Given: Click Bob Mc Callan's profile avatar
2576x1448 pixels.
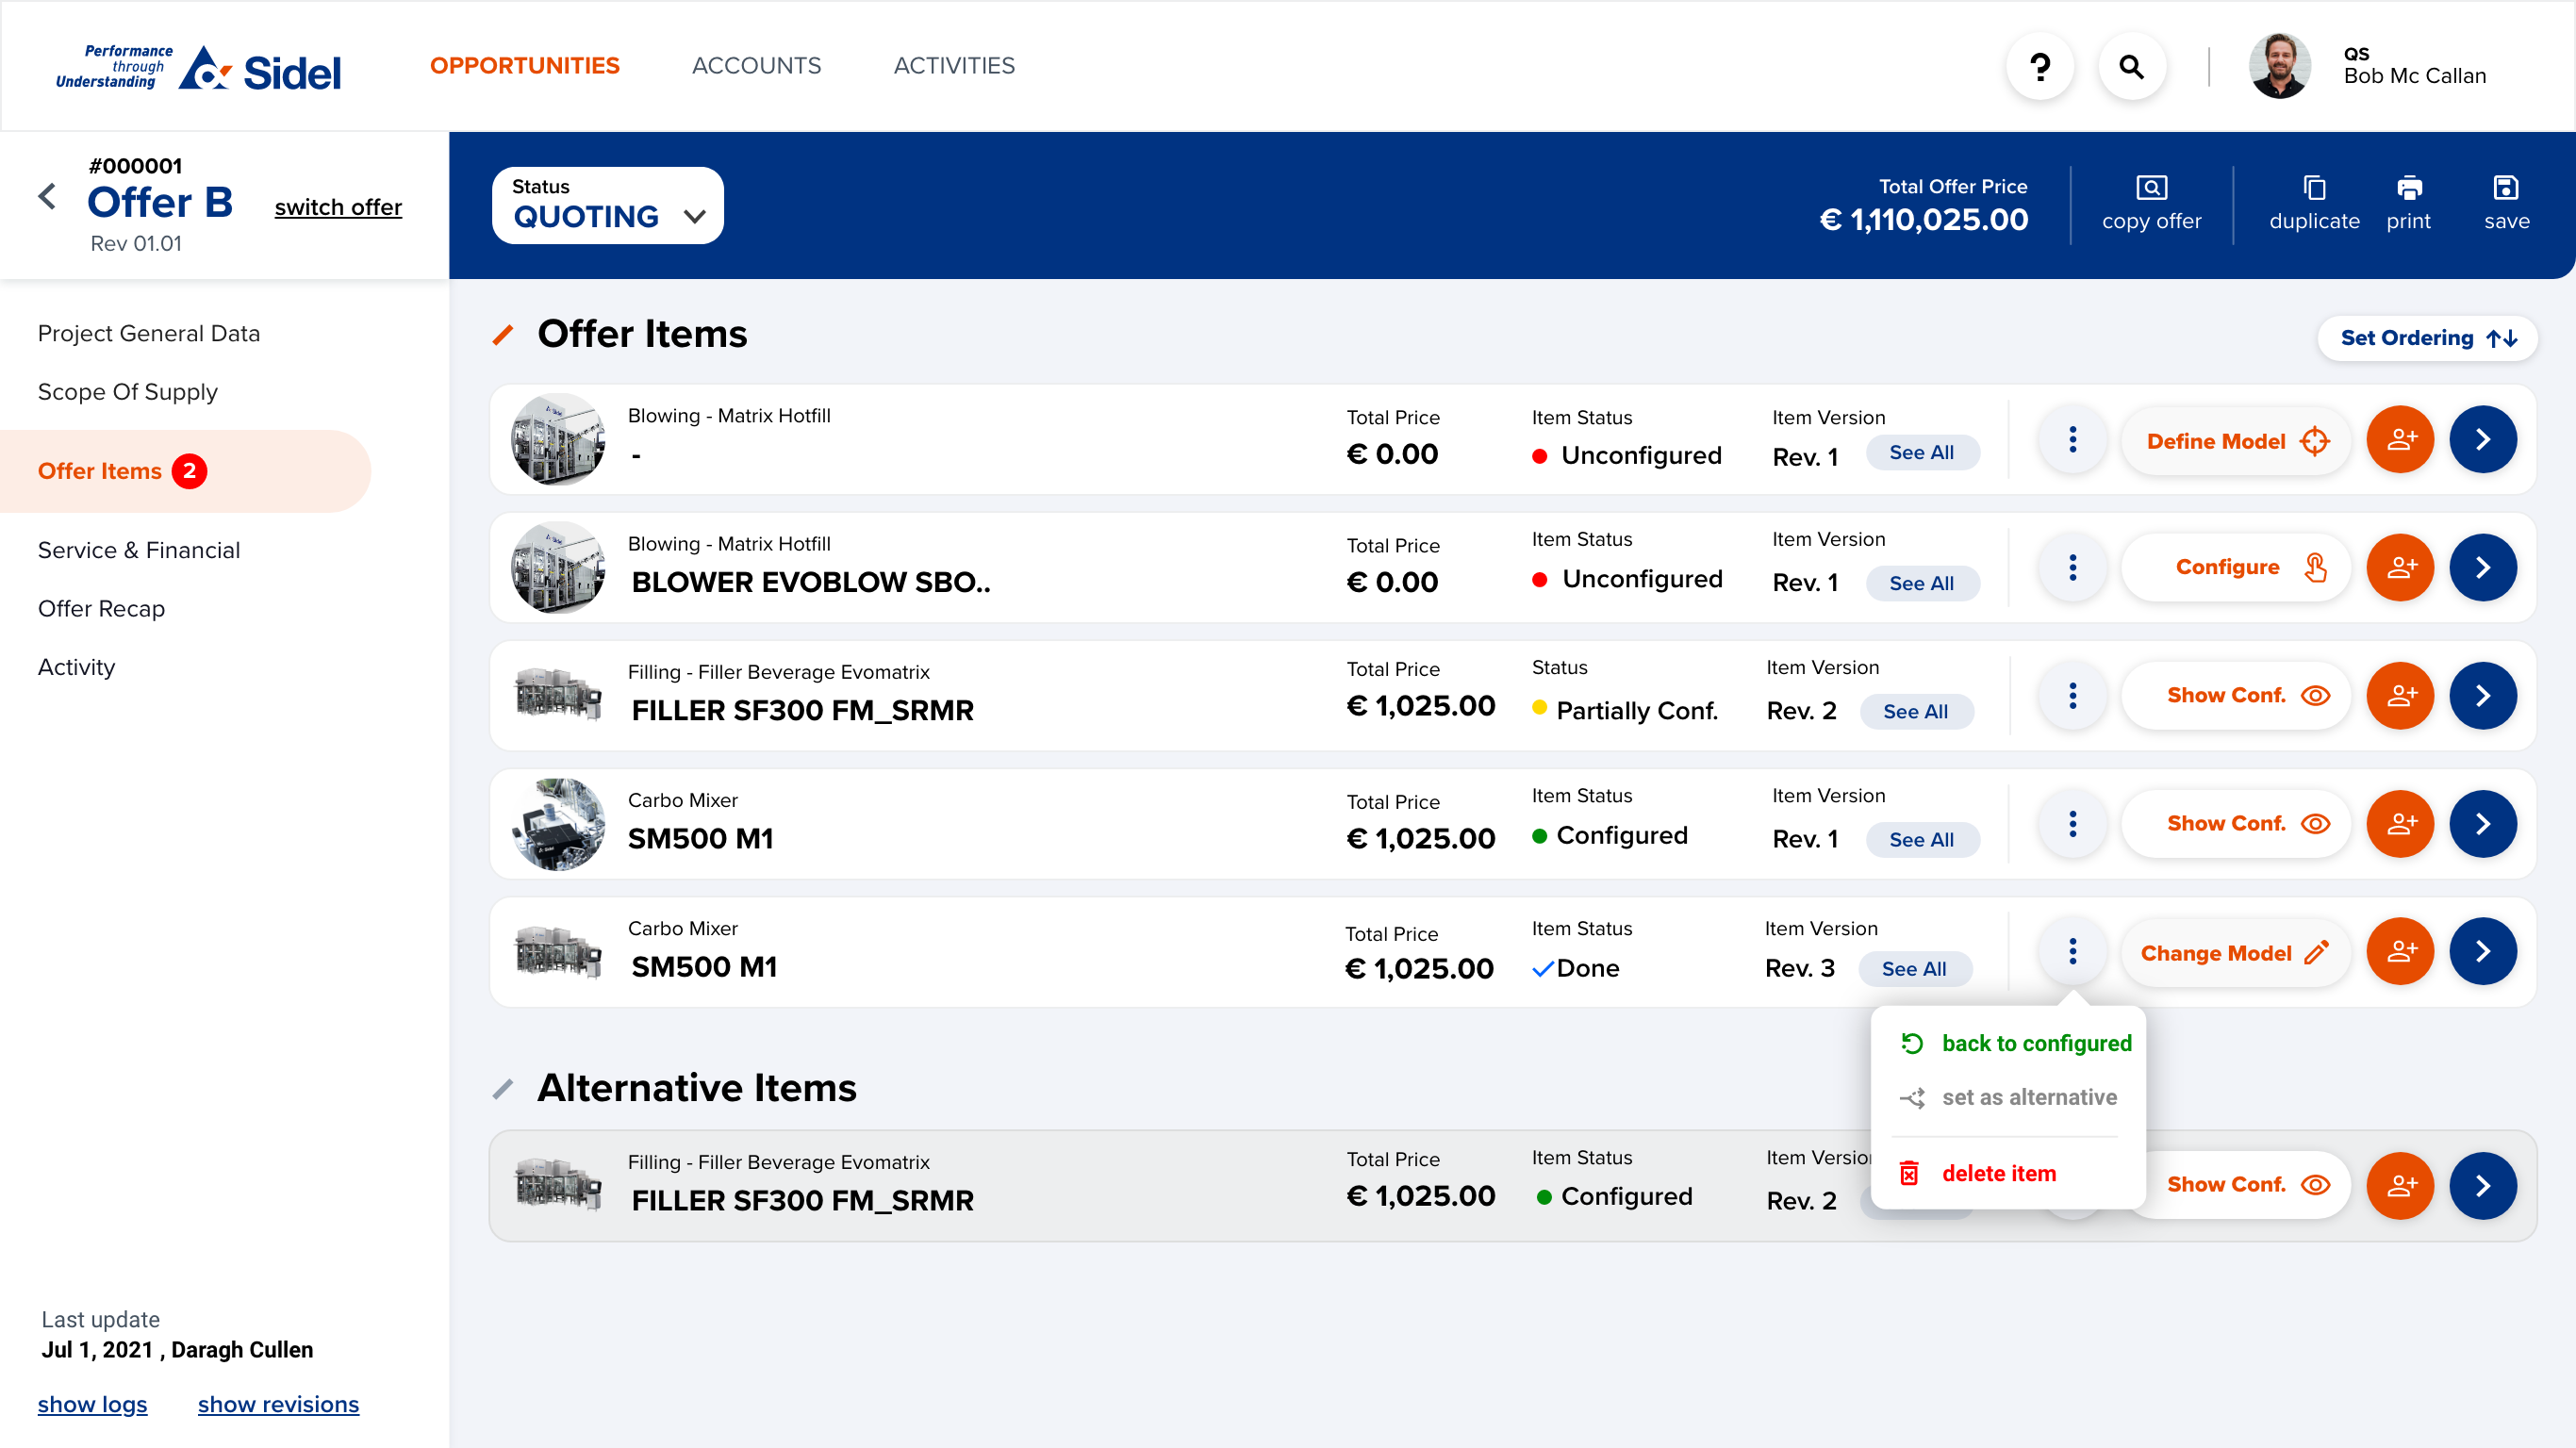Looking at the screenshot, I should click(2279, 66).
